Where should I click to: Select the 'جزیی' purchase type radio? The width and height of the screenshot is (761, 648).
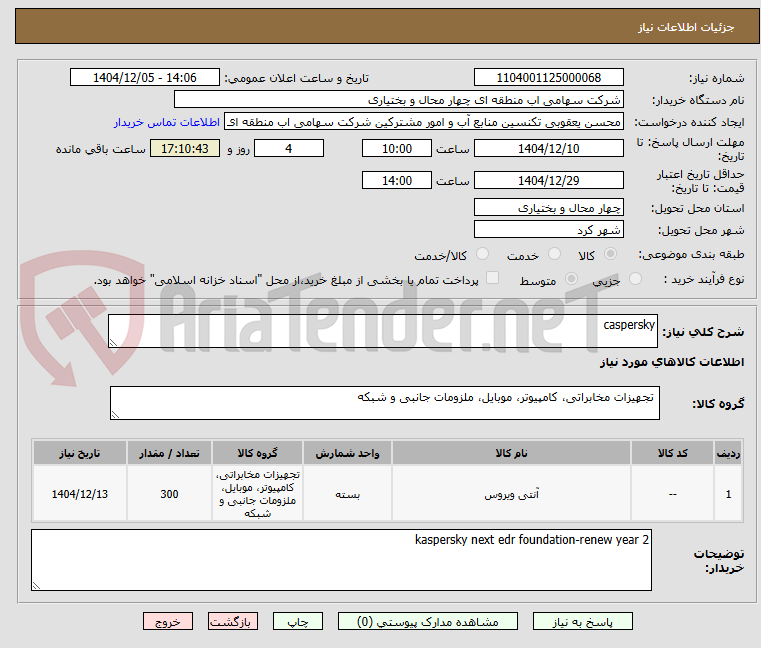635,279
